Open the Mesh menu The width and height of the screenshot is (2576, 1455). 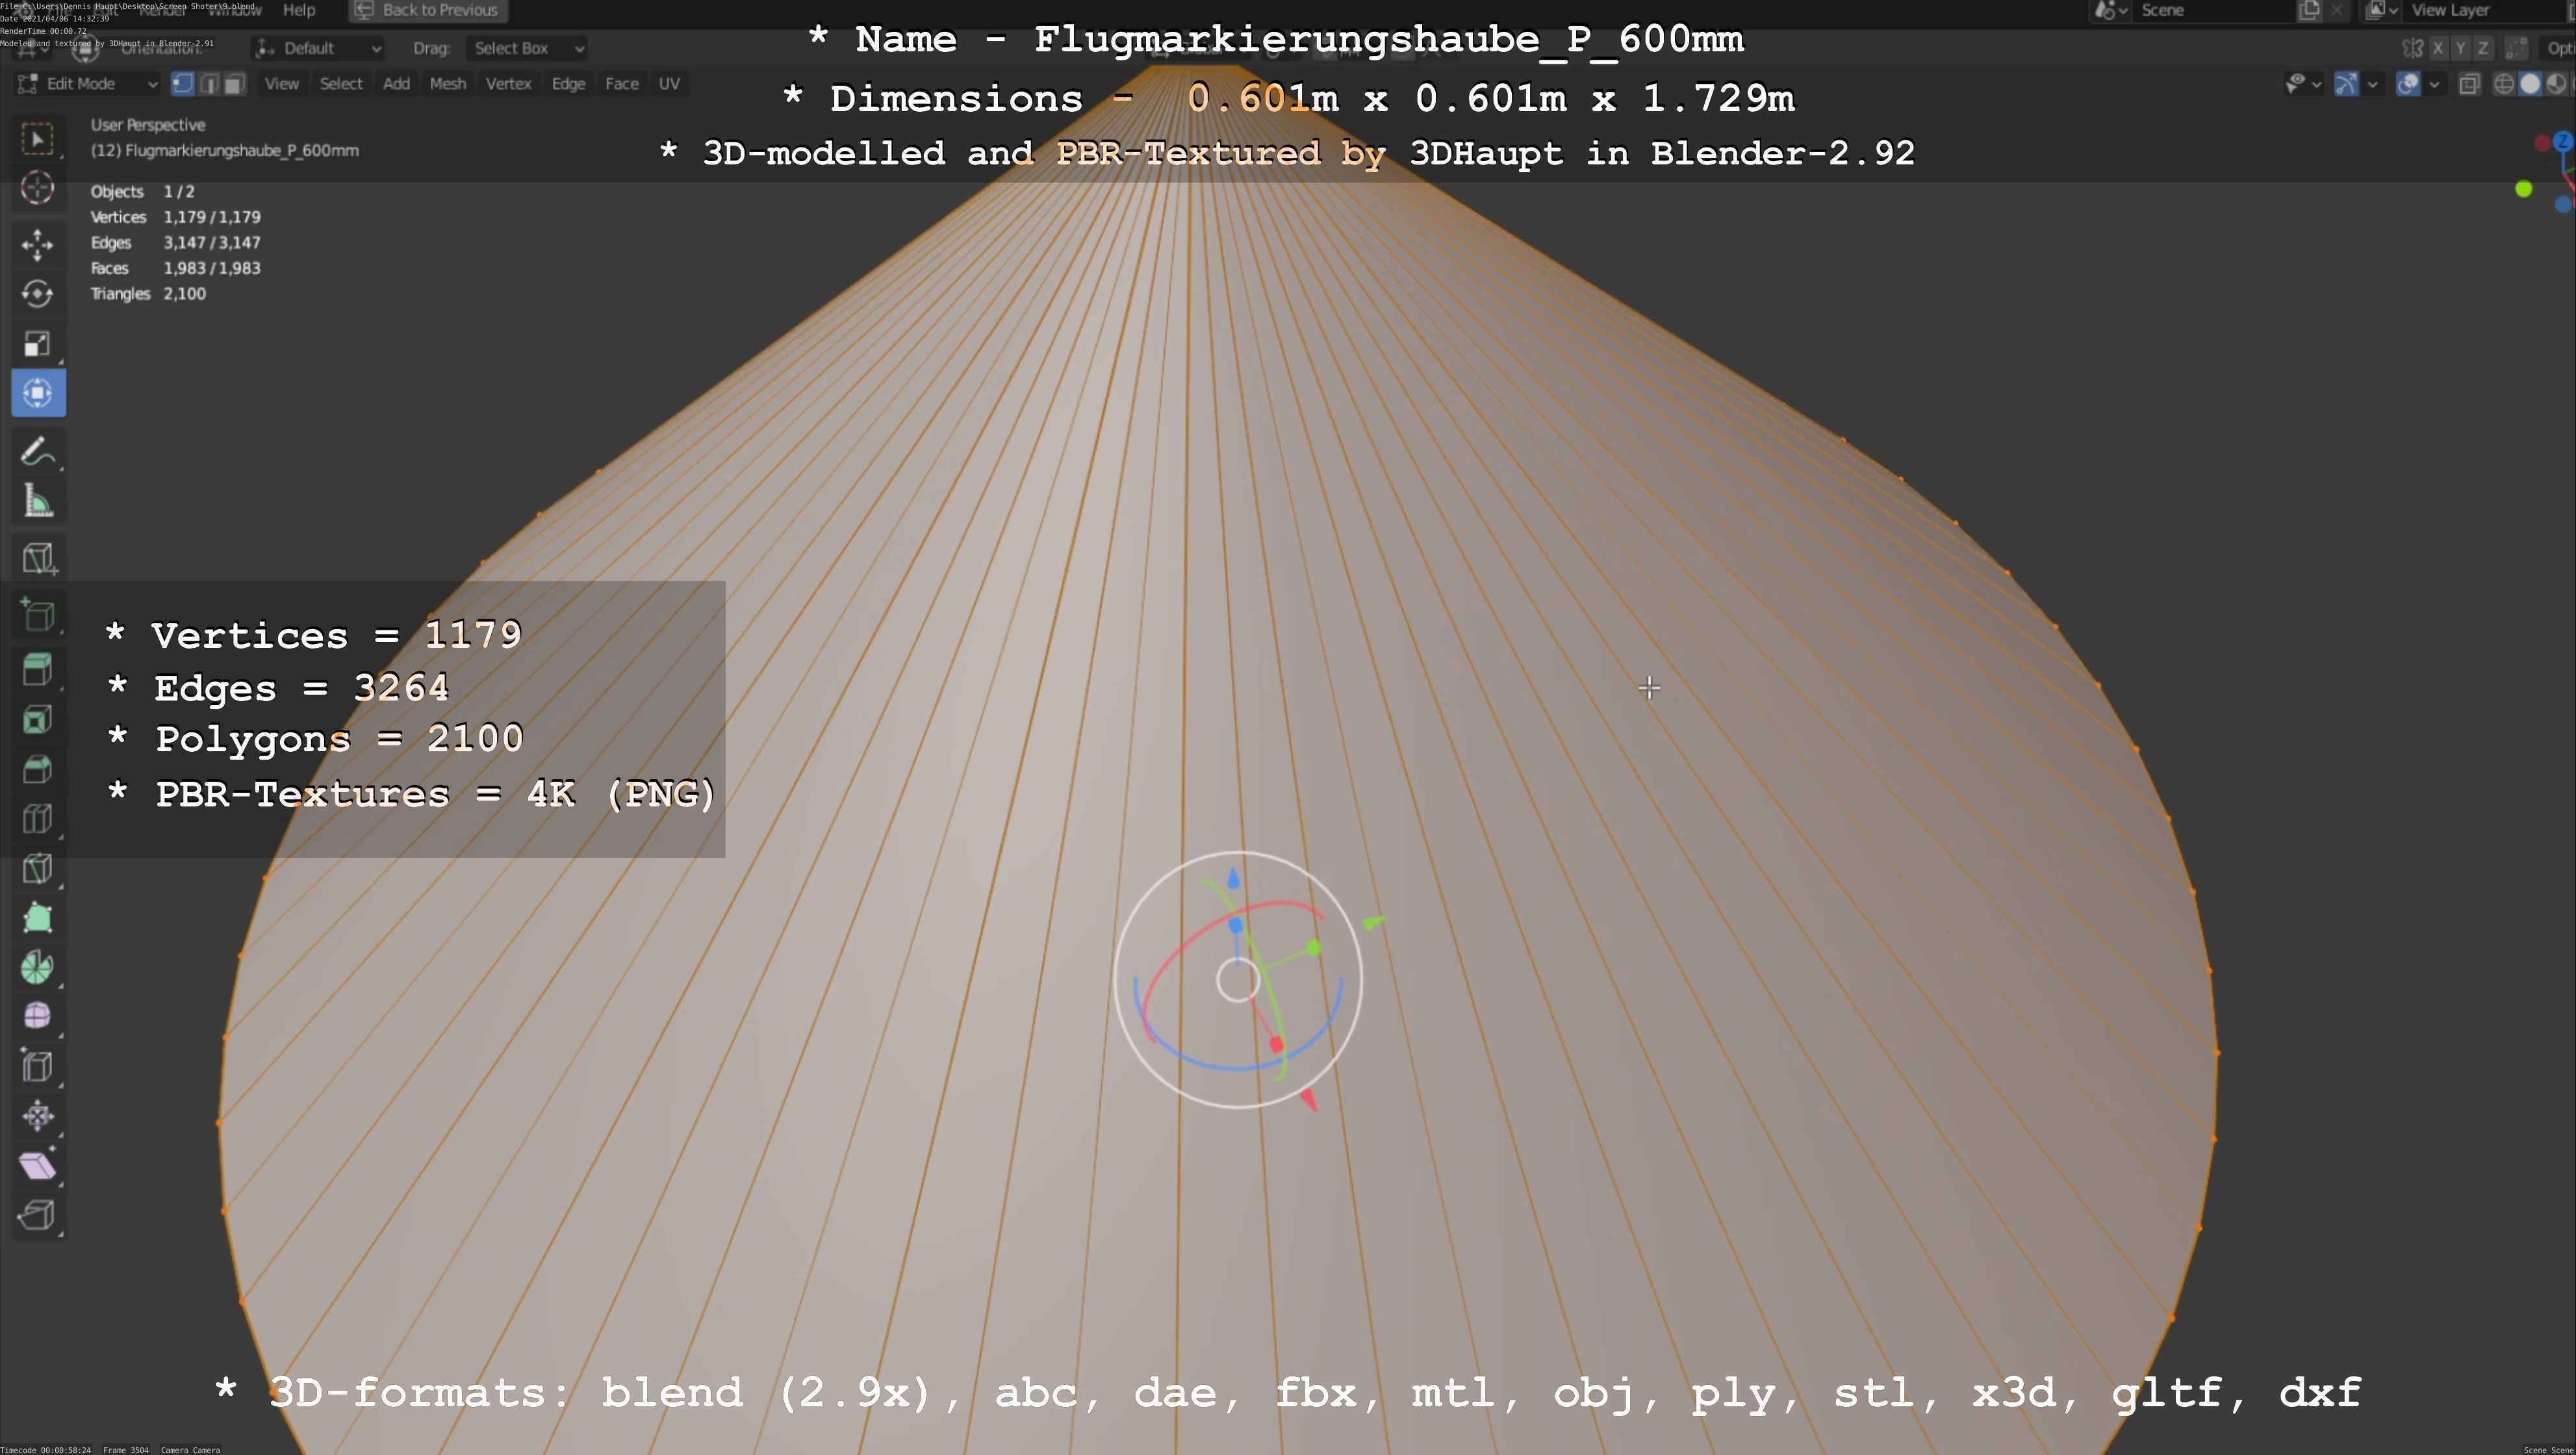pos(448,84)
